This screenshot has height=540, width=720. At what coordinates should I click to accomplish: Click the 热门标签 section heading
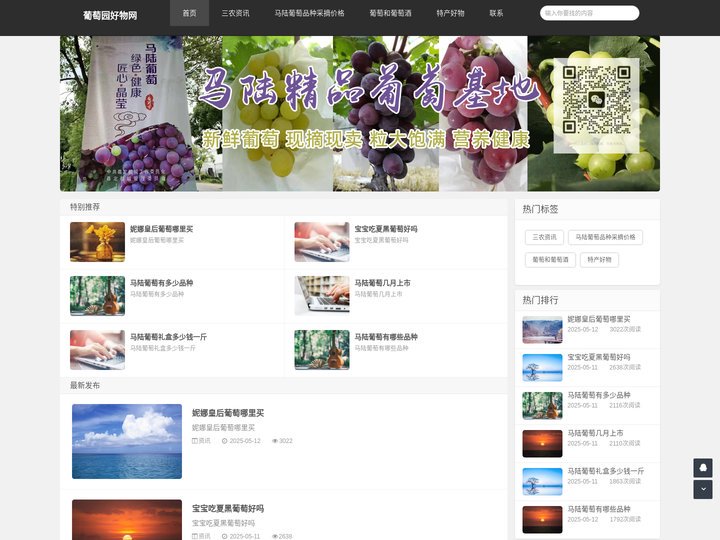(540, 209)
